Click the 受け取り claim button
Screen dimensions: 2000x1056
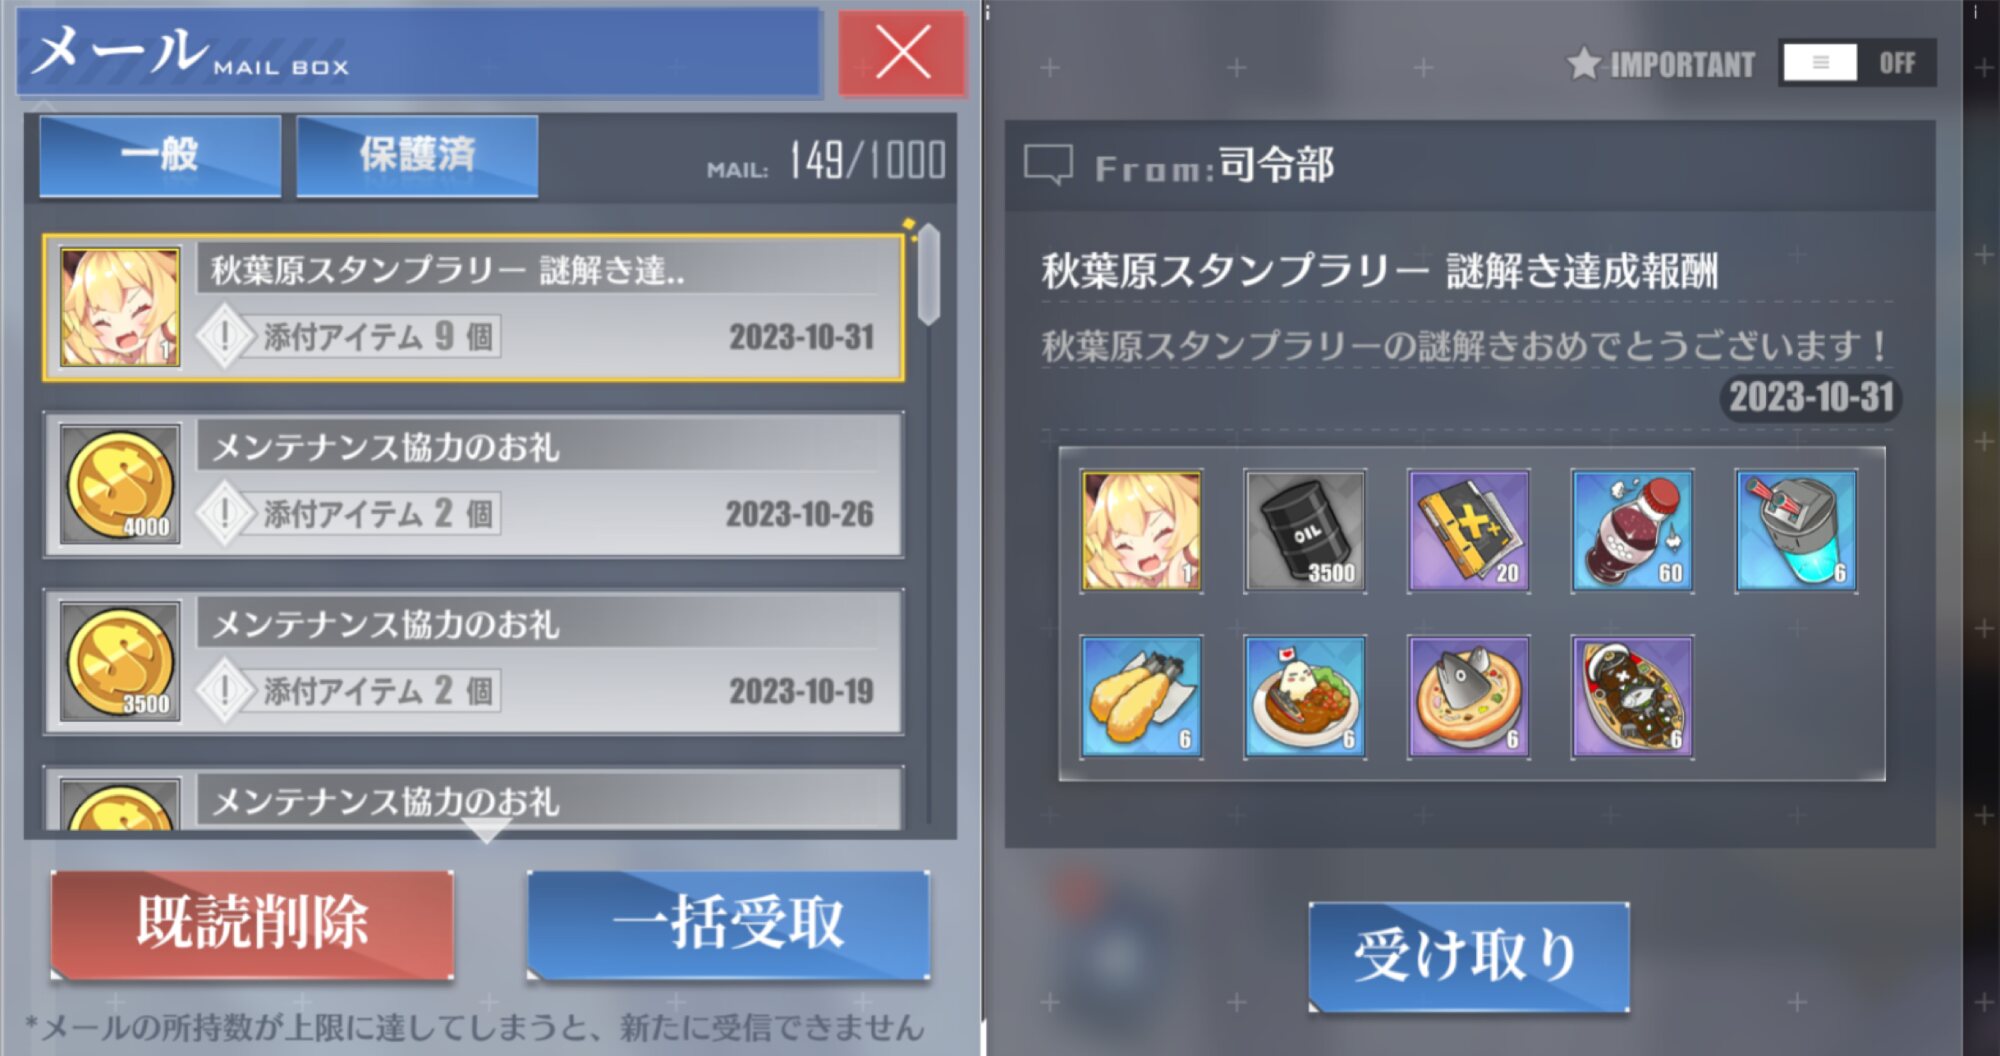pos(1469,956)
